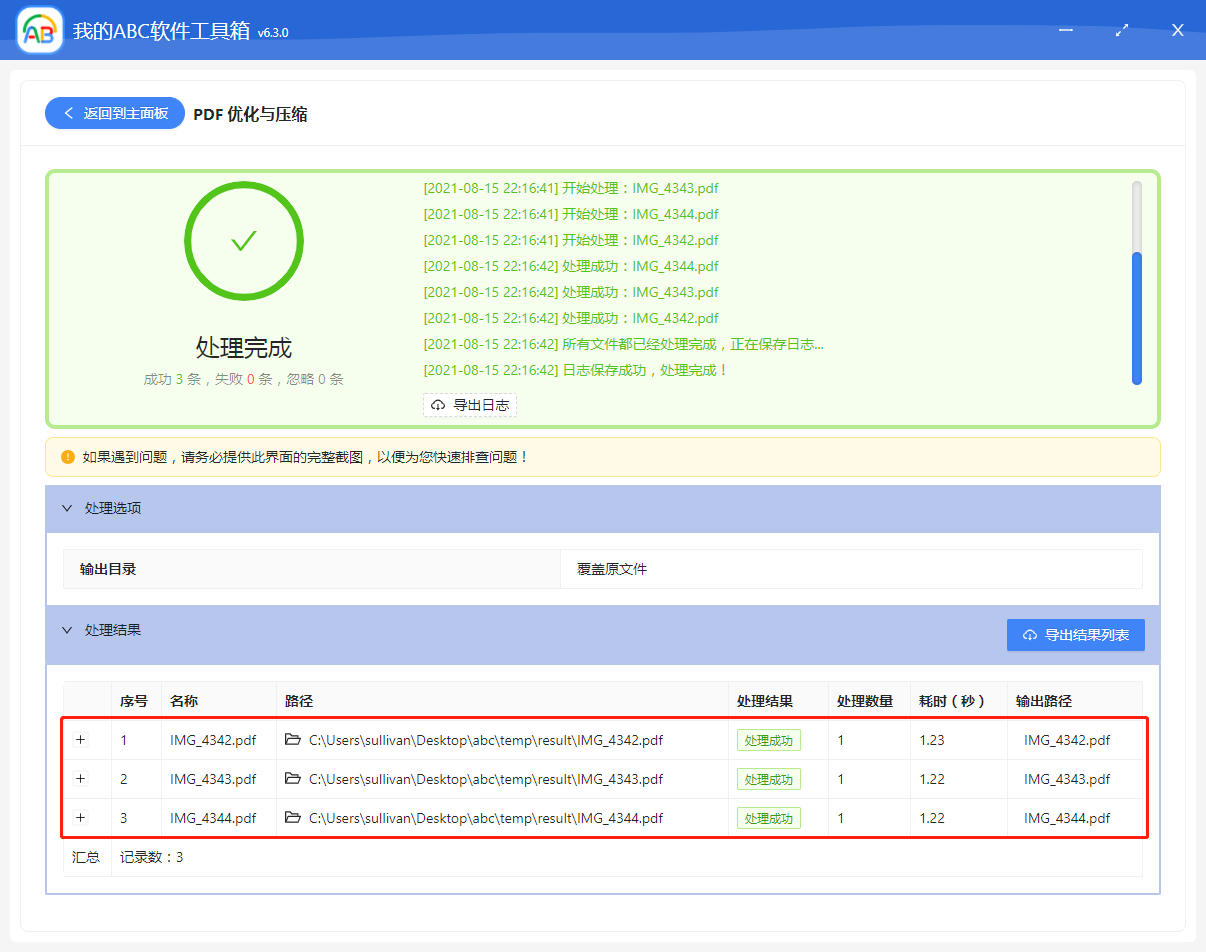The image size is (1206, 952).
Task: Click 处理成功 badge for IMG_4342.pdf
Action: point(768,740)
